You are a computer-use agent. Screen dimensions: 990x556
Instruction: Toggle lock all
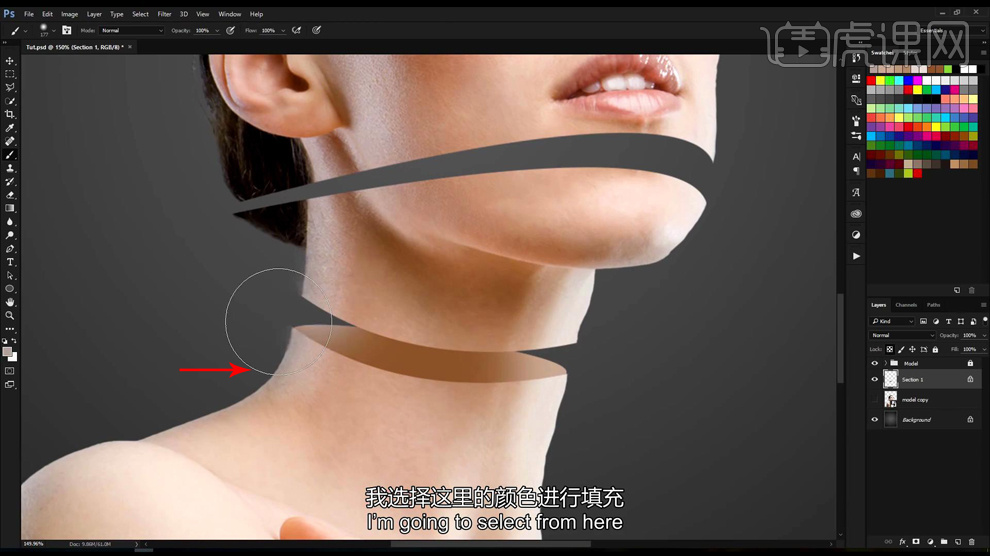[935, 350]
